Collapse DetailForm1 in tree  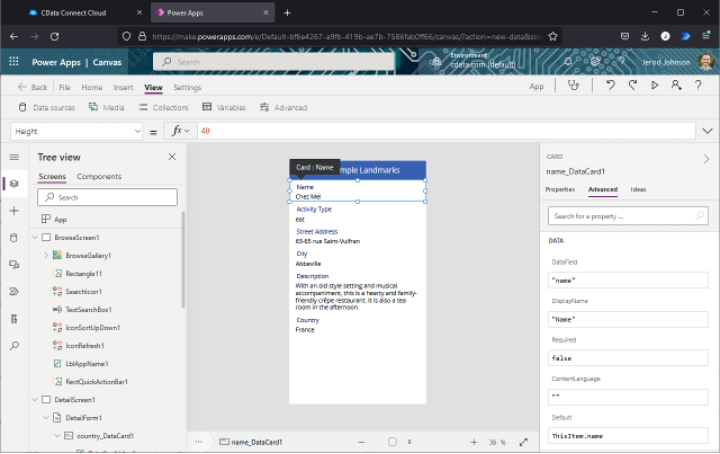(x=46, y=418)
